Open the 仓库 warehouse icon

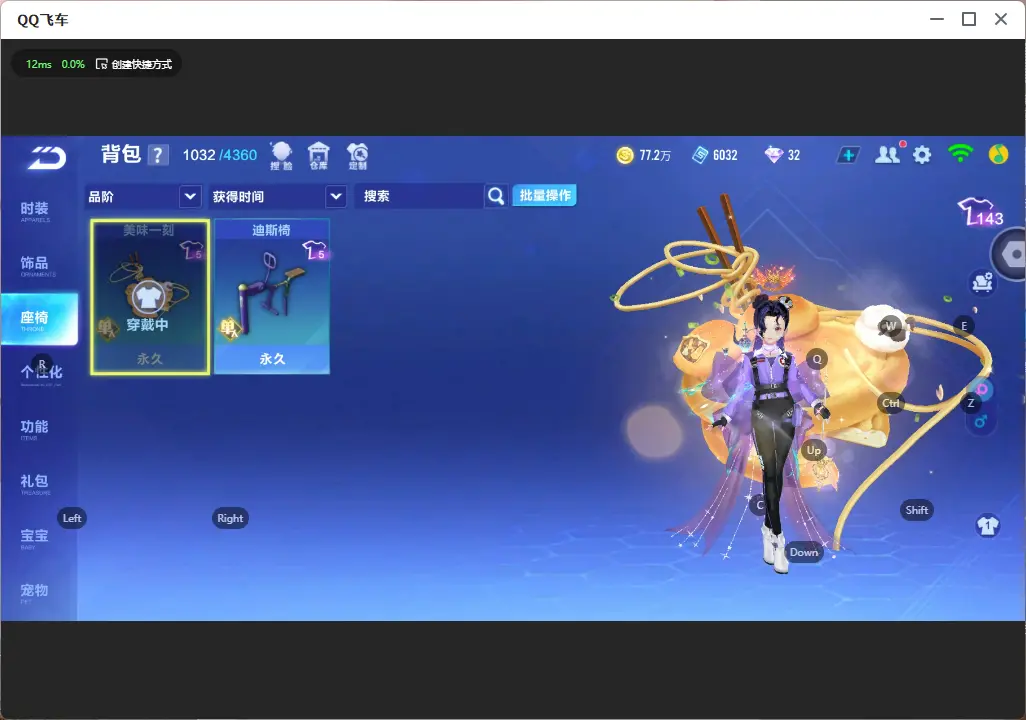(x=319, y=156)
